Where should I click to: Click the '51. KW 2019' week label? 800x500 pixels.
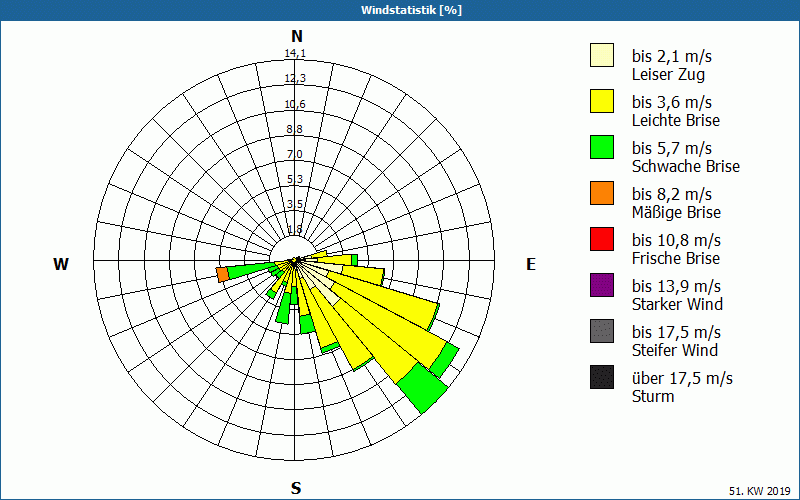760,491
